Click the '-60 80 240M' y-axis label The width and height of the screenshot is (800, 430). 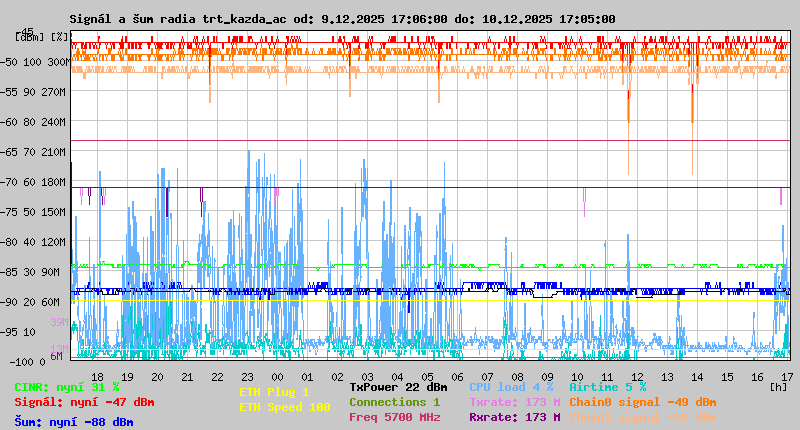tap(33, 122)
